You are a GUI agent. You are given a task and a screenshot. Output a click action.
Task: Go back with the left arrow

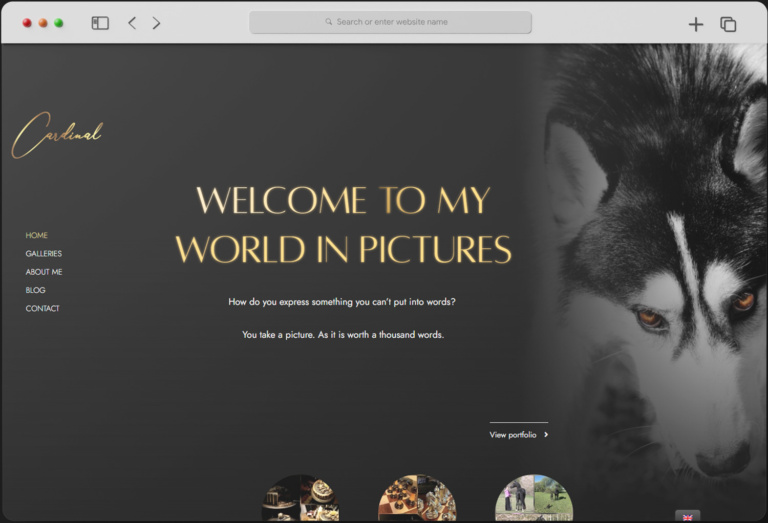(x=132, y=23)
